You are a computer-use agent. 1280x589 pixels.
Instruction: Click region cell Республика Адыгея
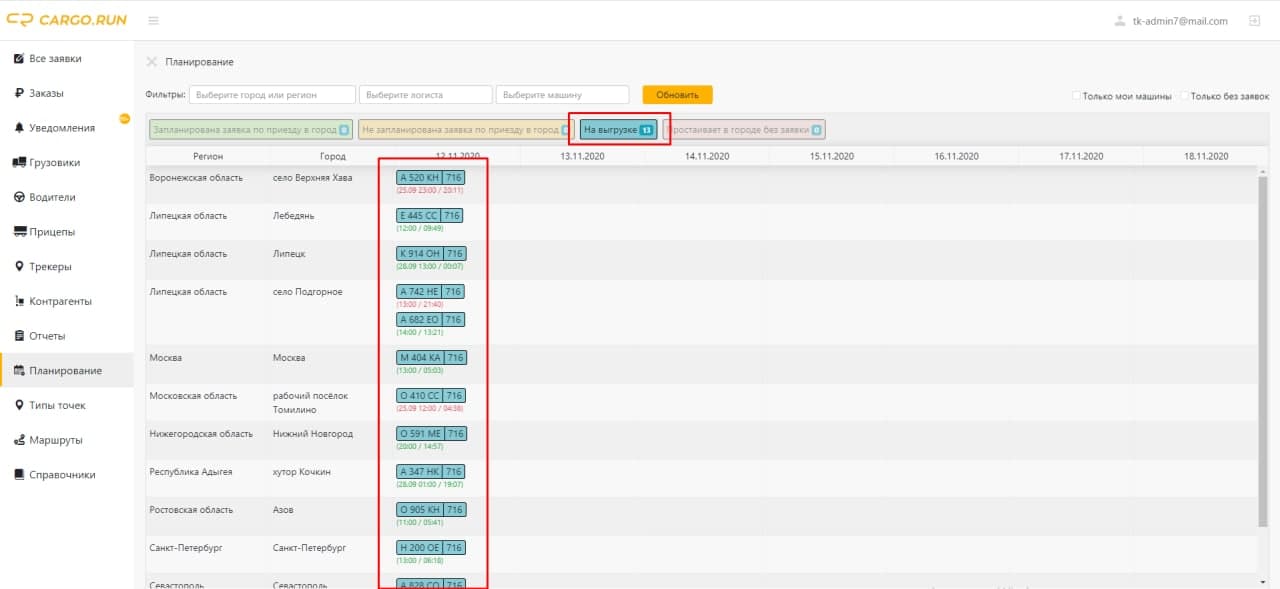tap(191, 472)
